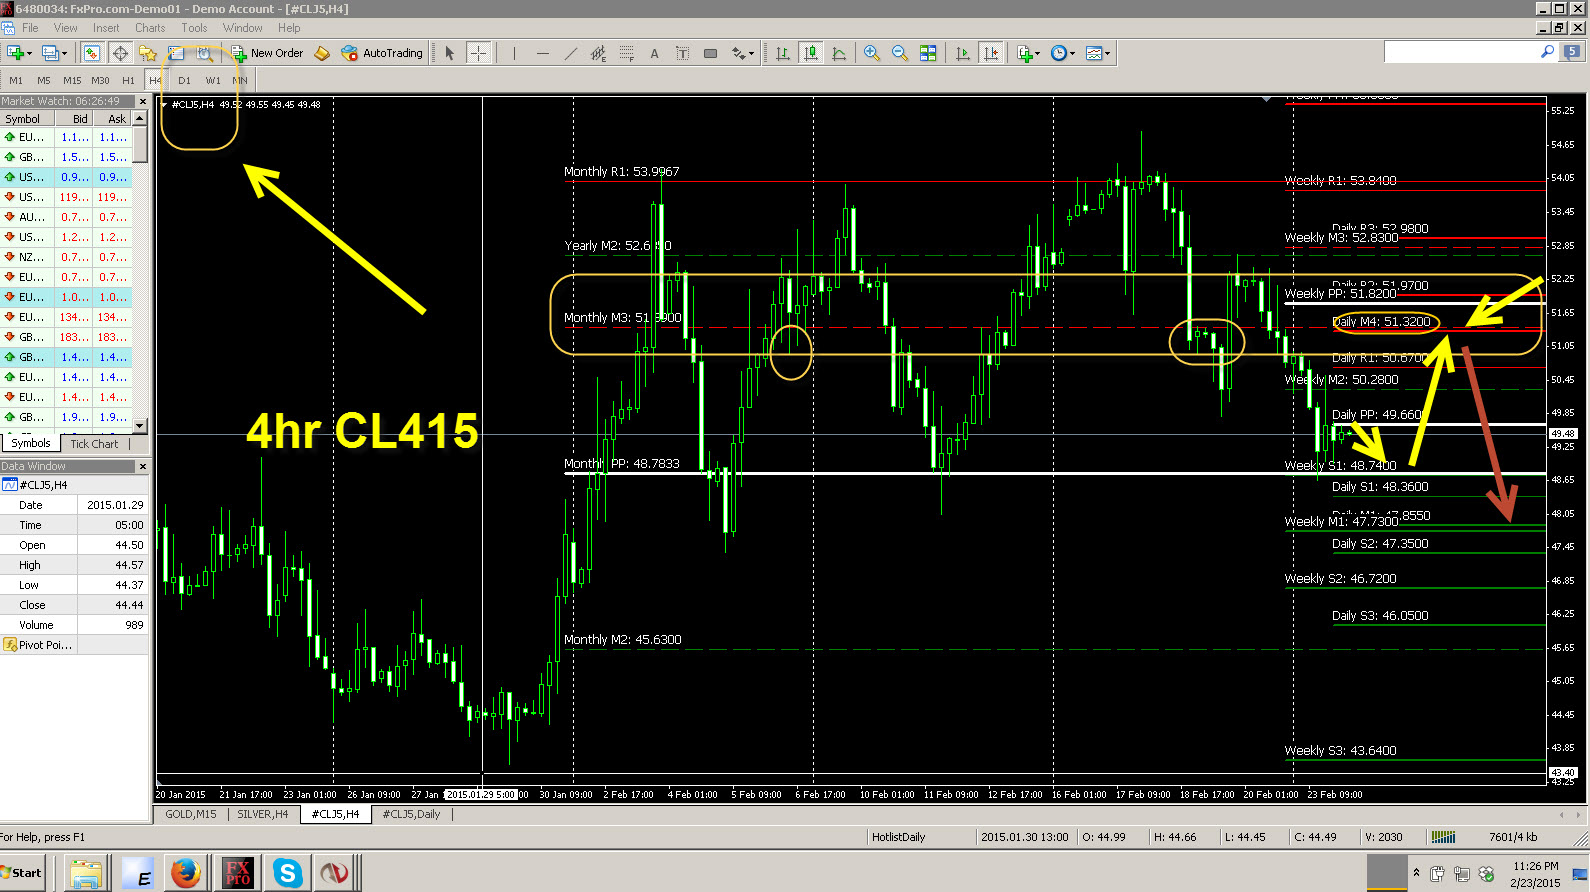
Task: Switch chart to Bar Chart mode
Action: pos(783,53)
